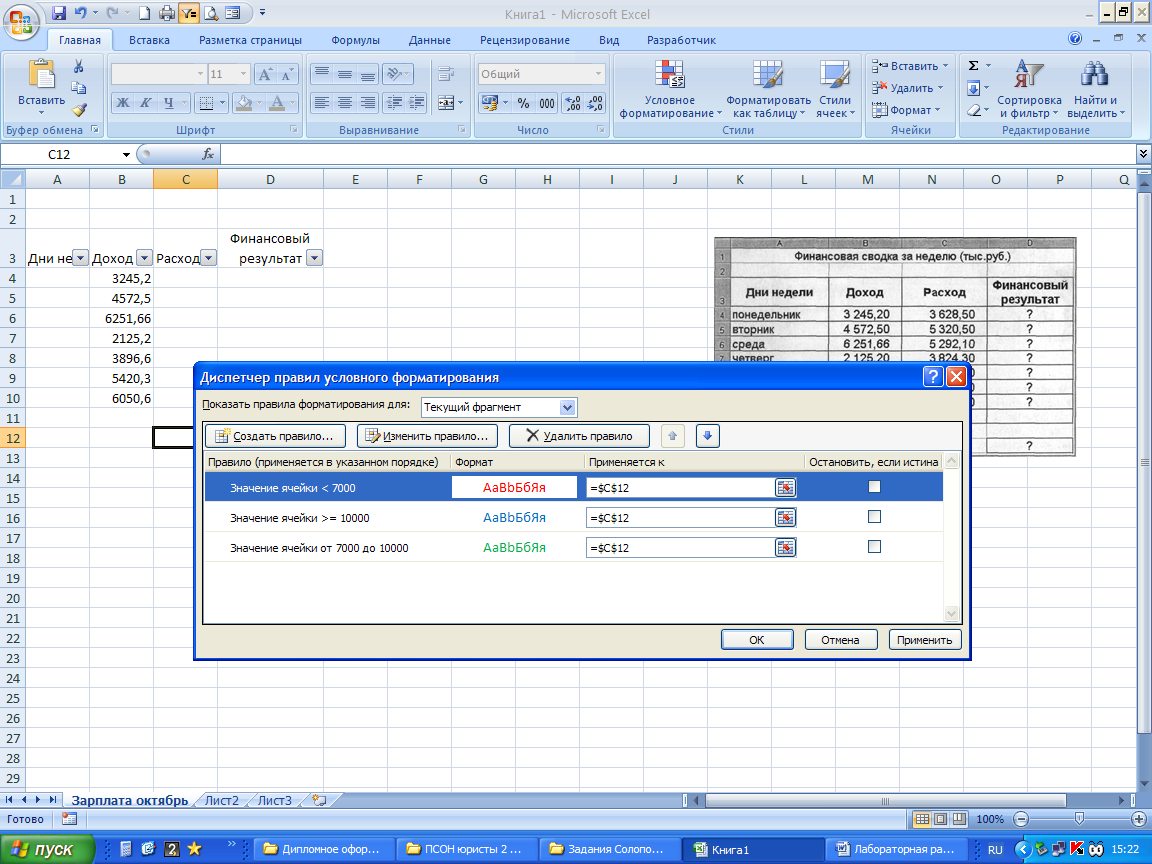Open filter dropdown for Финансовый результат column
The height and width of the screenshot is (864, 1152).
(314, 258)
